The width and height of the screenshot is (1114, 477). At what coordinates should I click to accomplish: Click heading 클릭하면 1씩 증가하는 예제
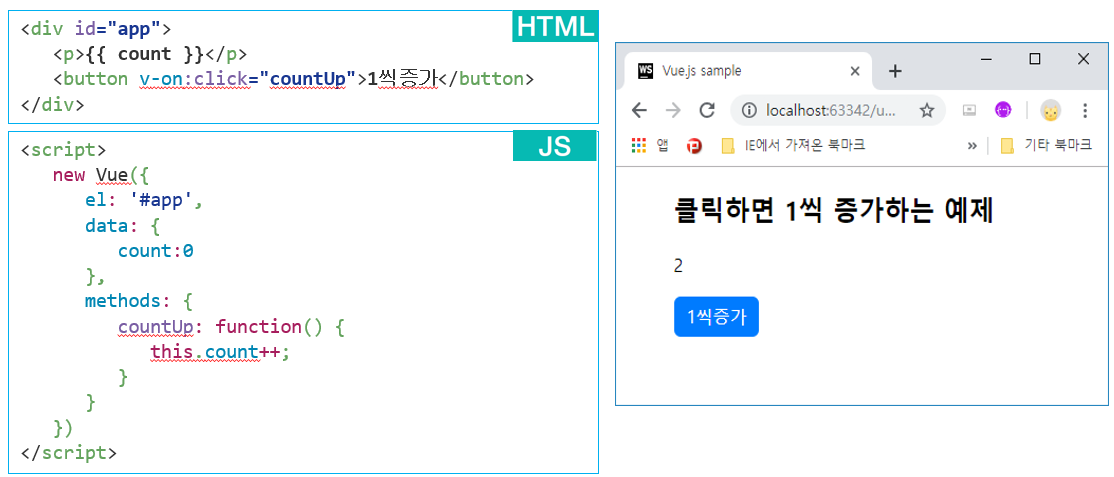(833, 210)
